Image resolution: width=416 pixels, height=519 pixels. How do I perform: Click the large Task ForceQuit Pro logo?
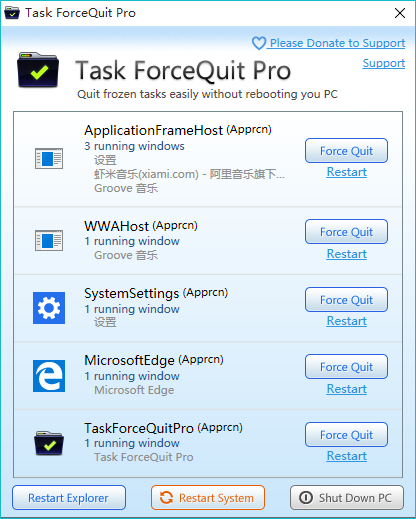click(38, 70)
